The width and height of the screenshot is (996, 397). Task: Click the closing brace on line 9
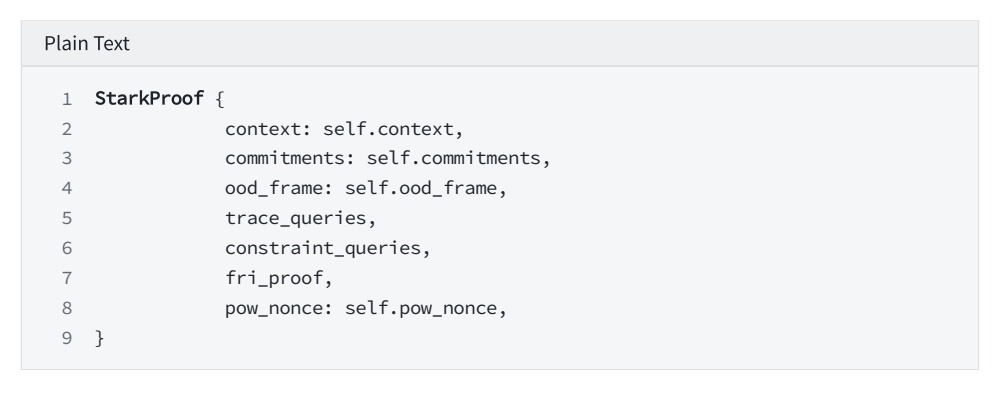(99, 338)
